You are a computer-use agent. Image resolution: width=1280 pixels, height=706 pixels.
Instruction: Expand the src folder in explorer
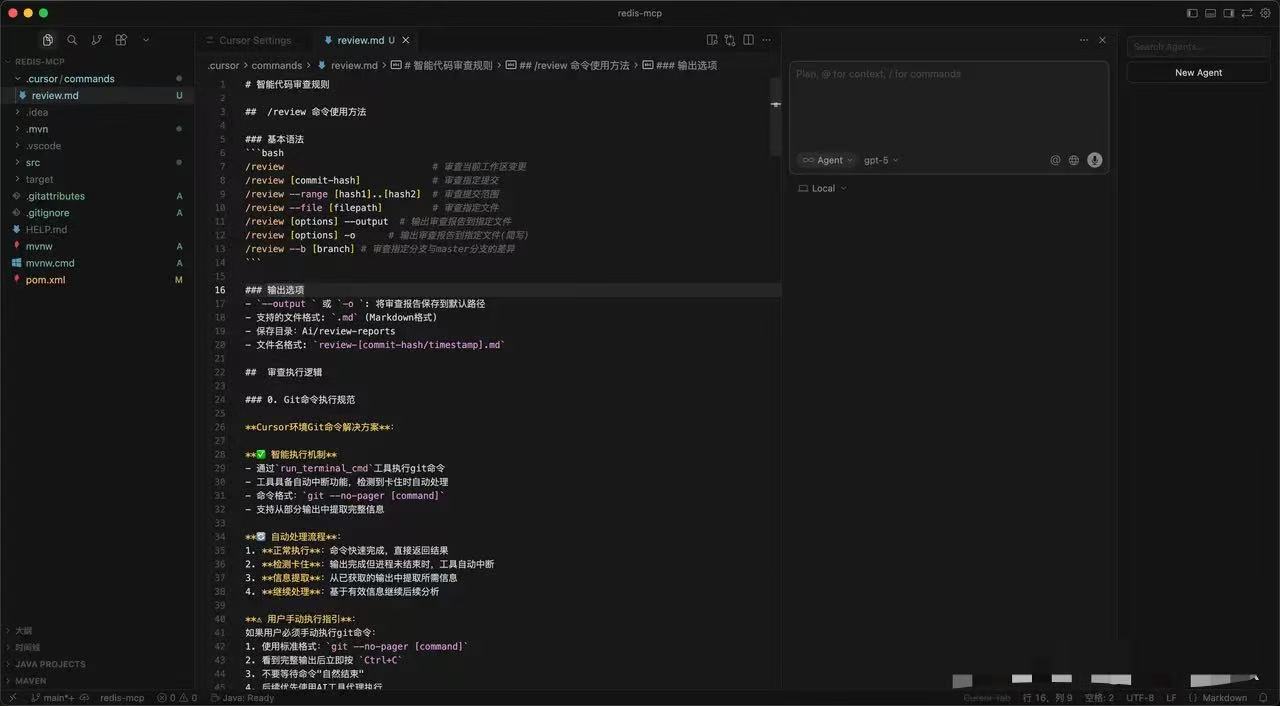[33, 162]
